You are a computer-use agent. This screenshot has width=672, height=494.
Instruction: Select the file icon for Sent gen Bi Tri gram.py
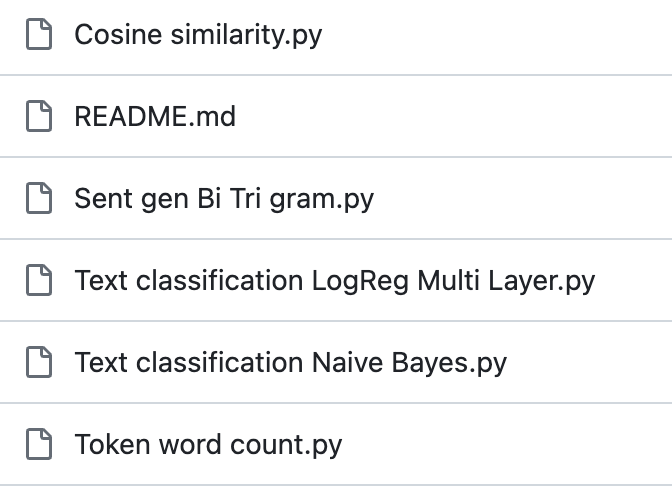point(39,198)
